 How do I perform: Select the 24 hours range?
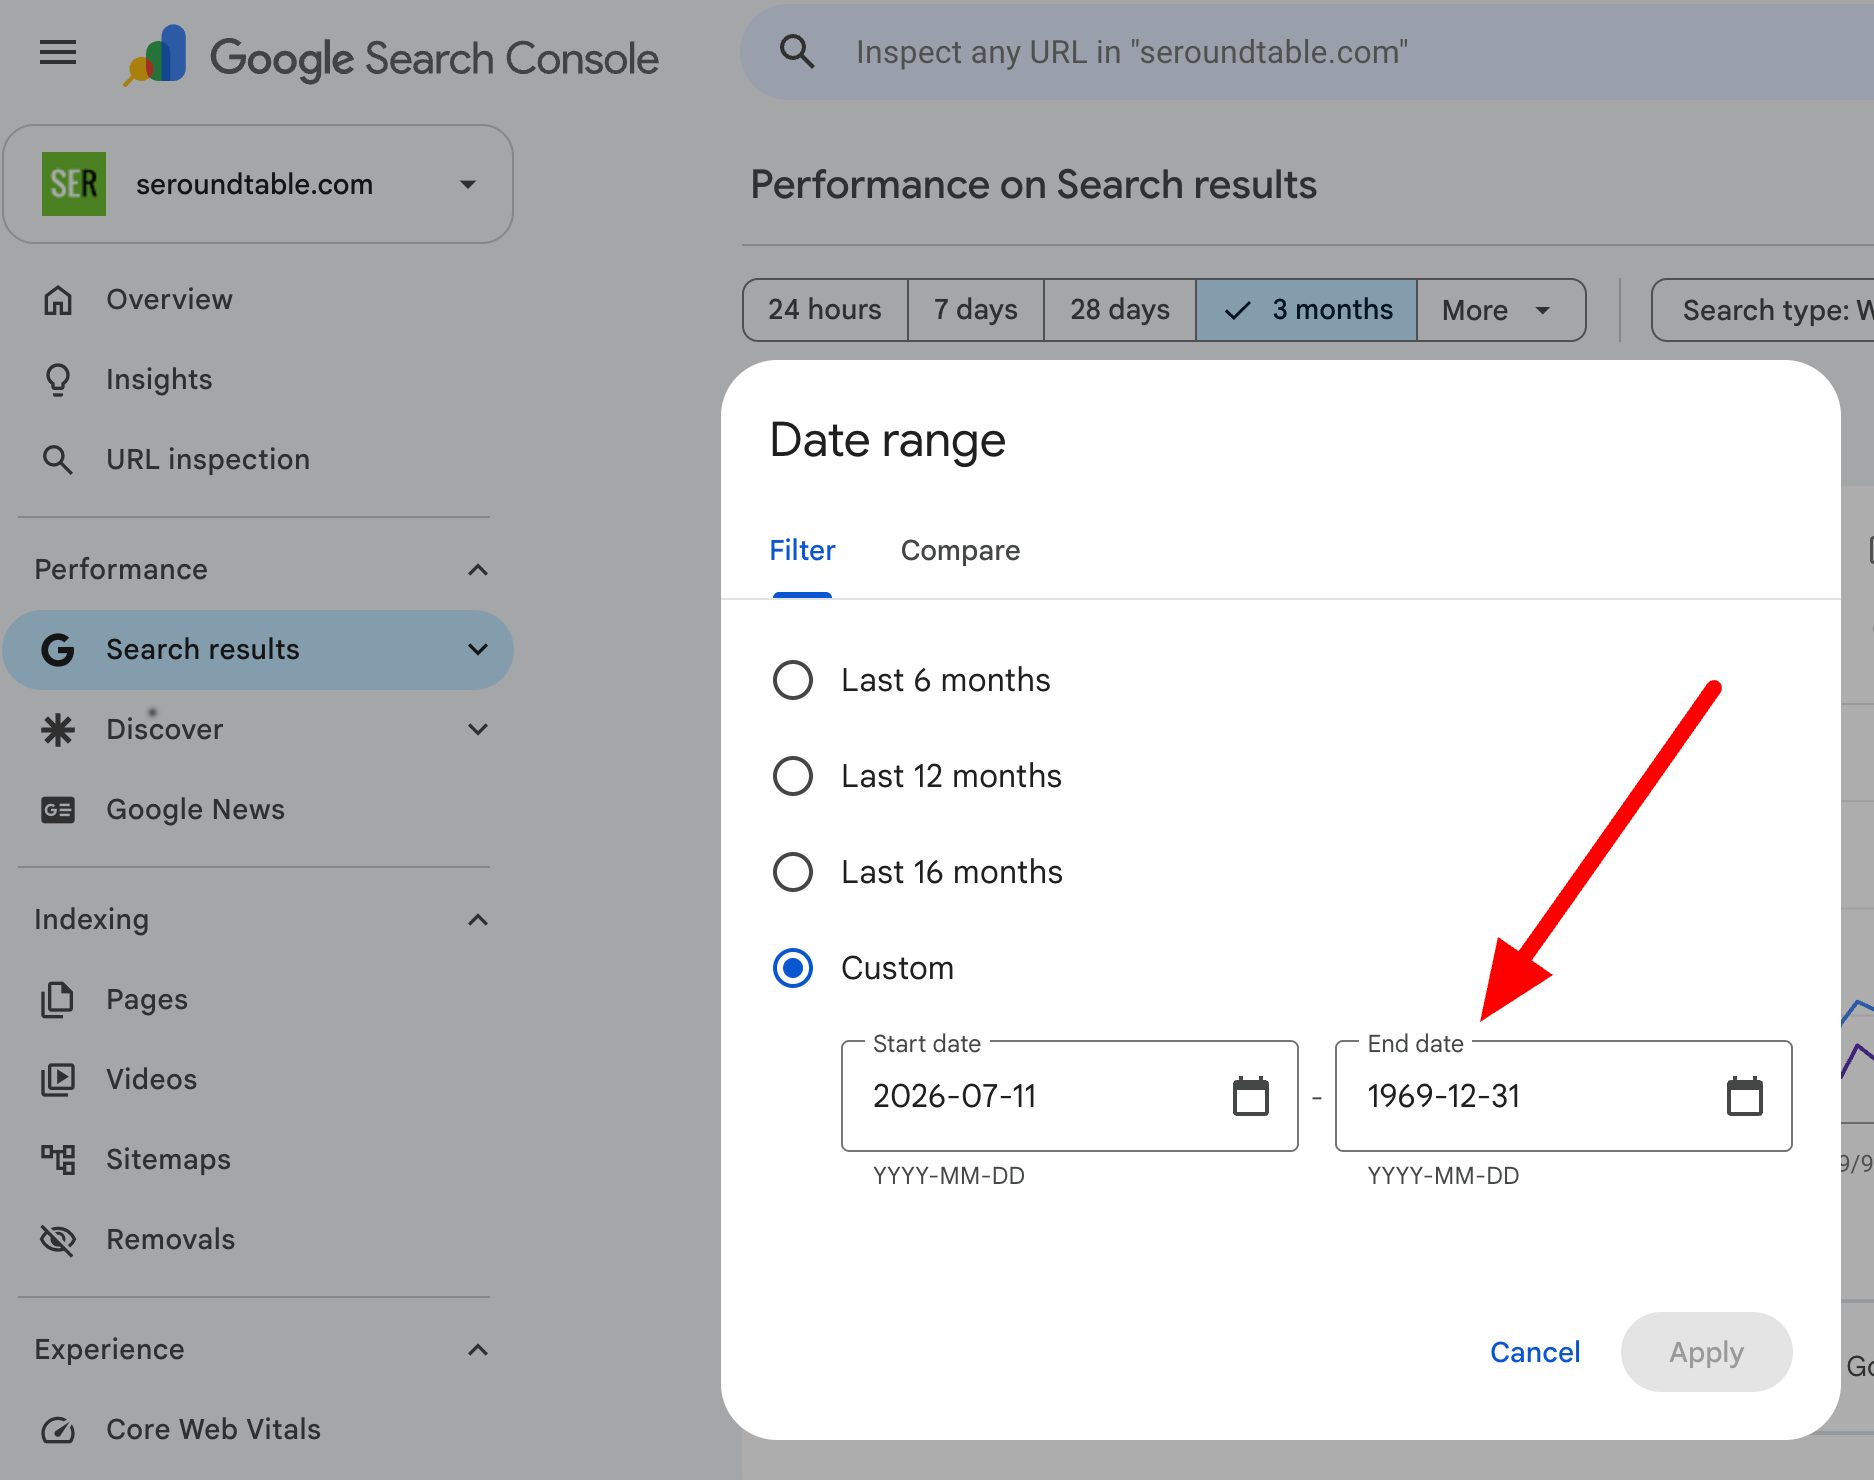tap(825, 310)
